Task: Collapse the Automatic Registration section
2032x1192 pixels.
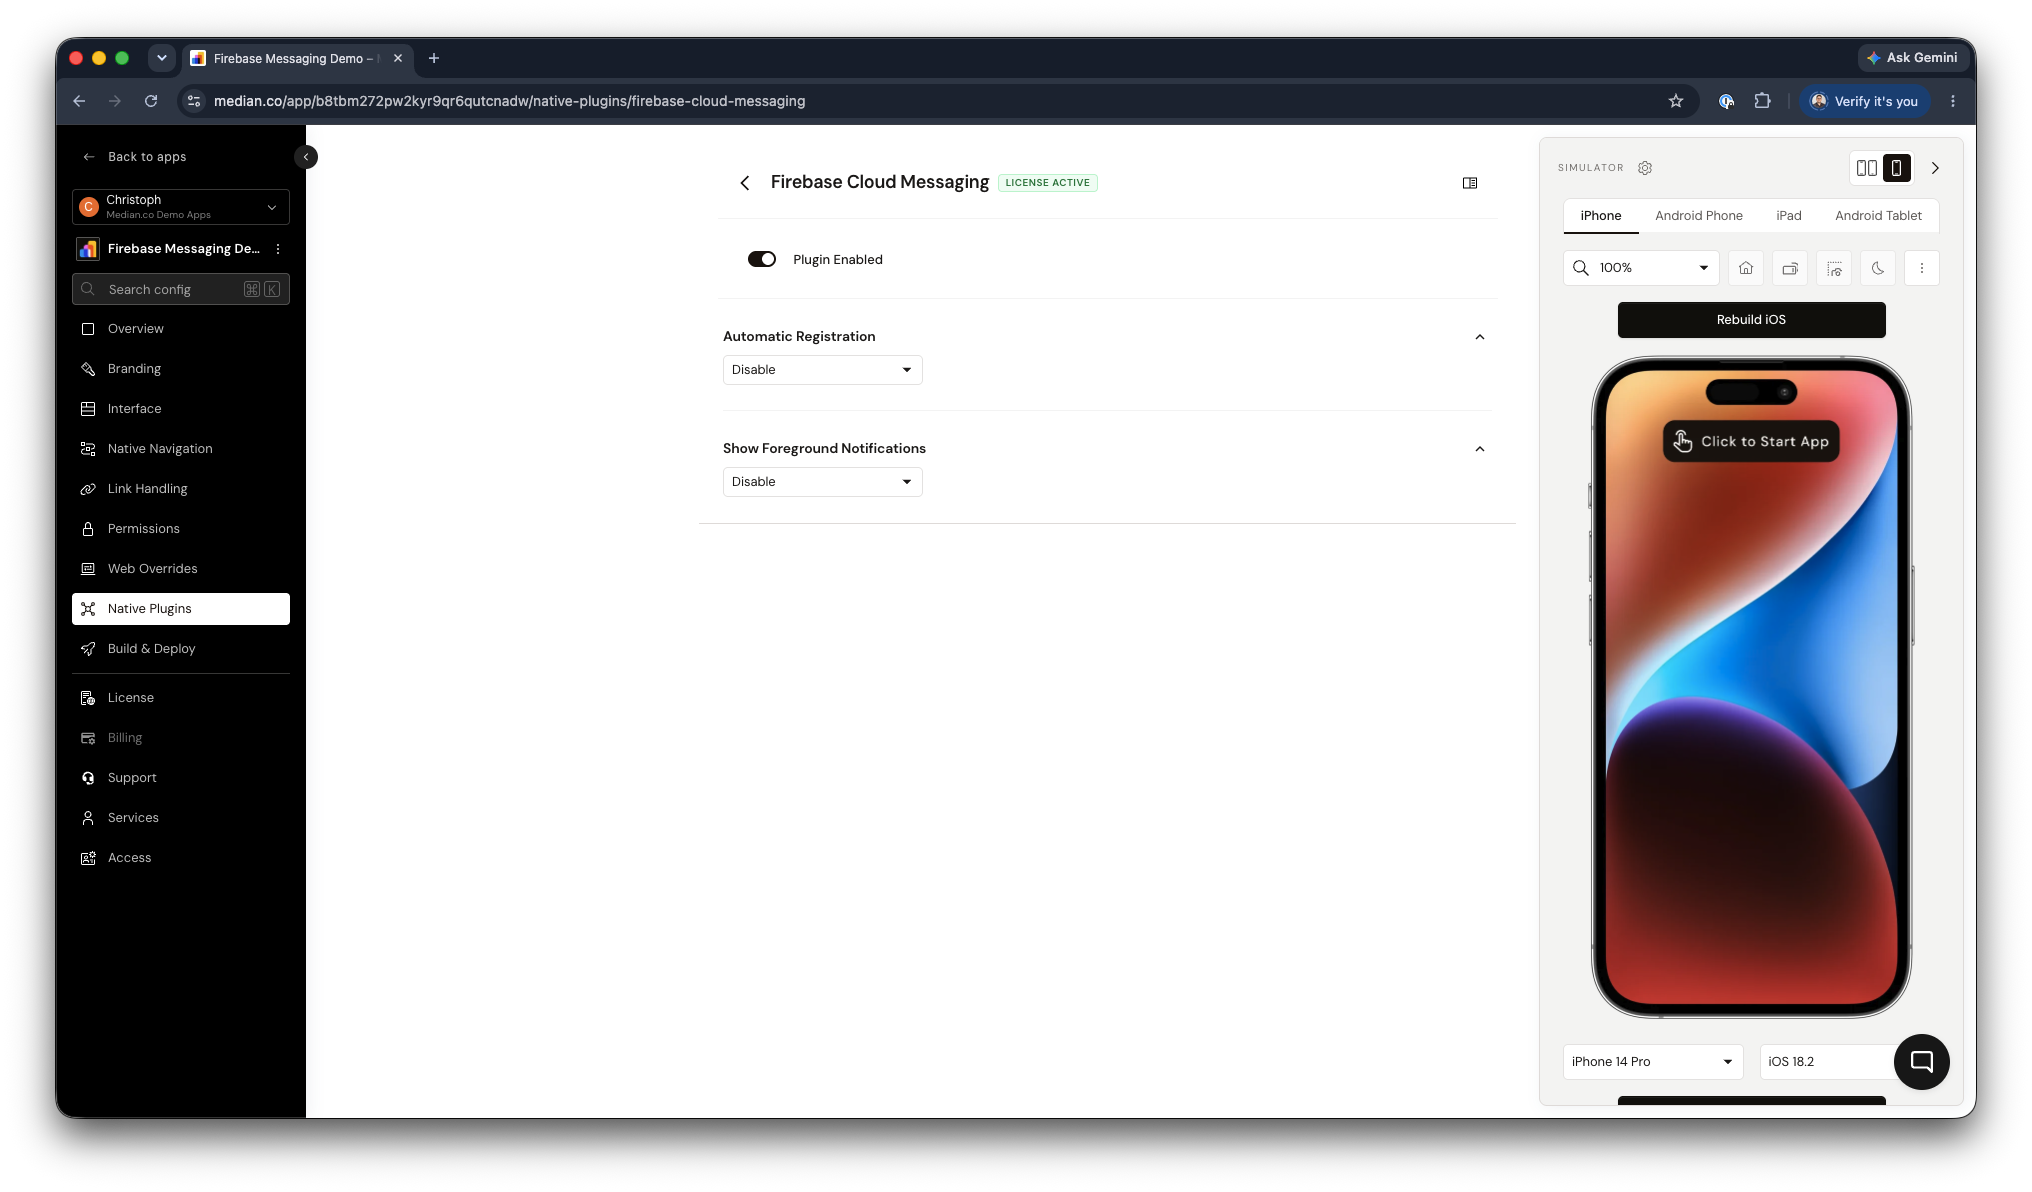Action: point(1480,337)
